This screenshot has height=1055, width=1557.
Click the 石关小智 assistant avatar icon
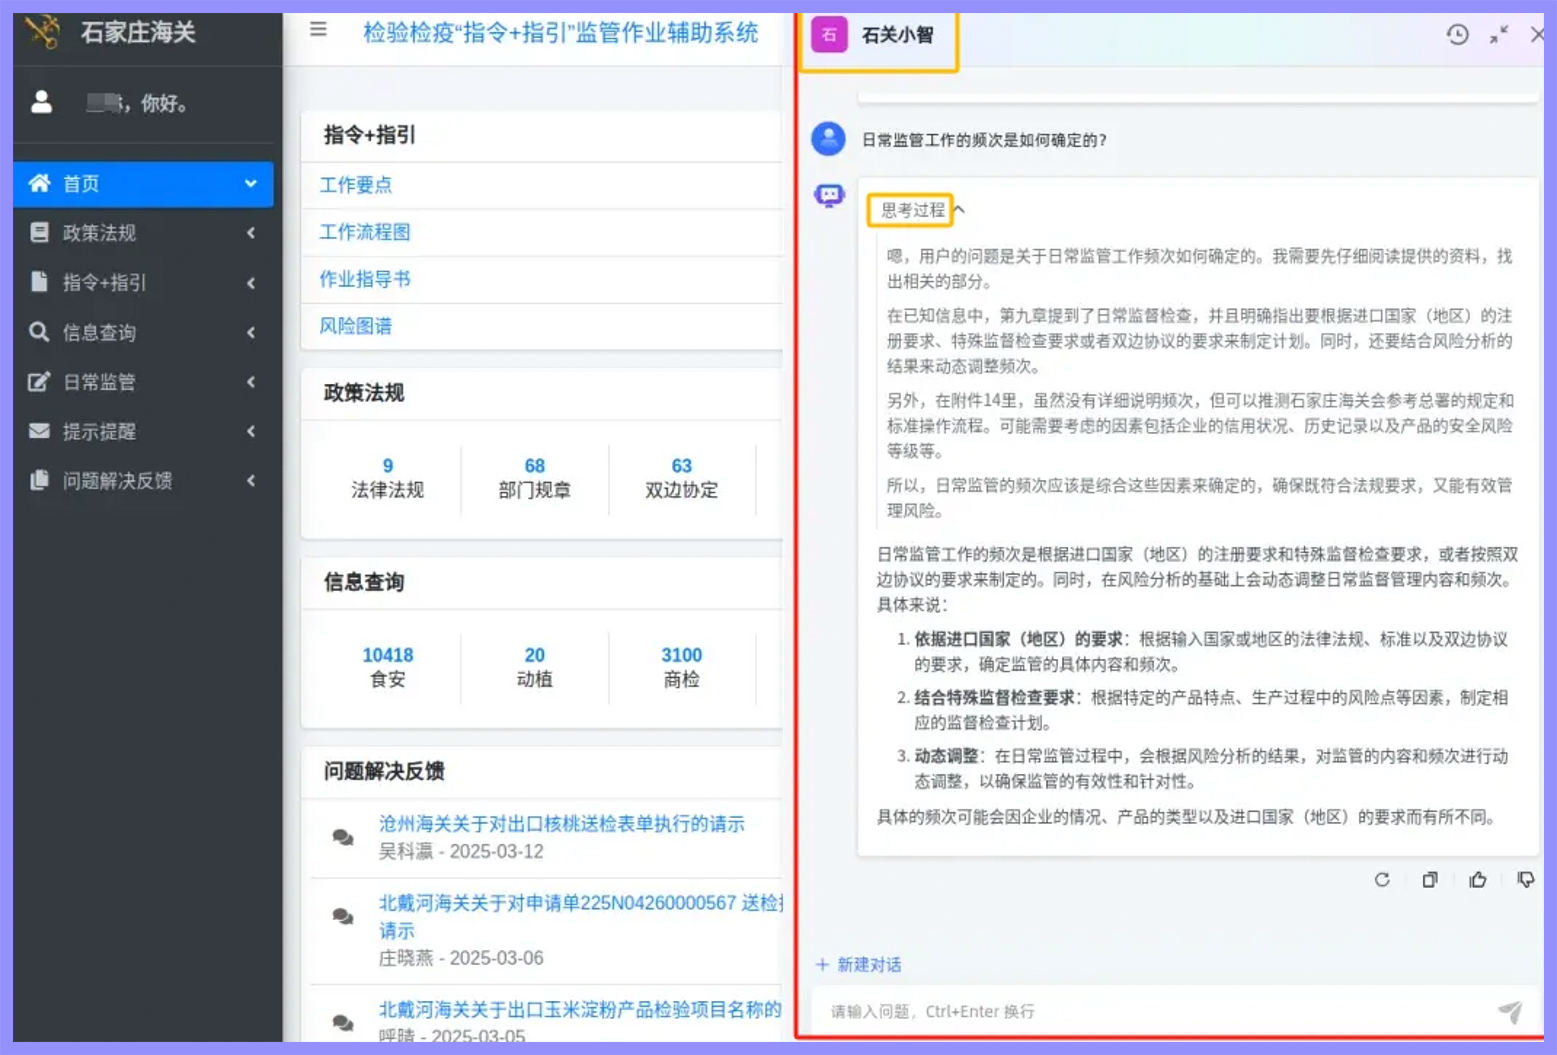click(828, 35)
